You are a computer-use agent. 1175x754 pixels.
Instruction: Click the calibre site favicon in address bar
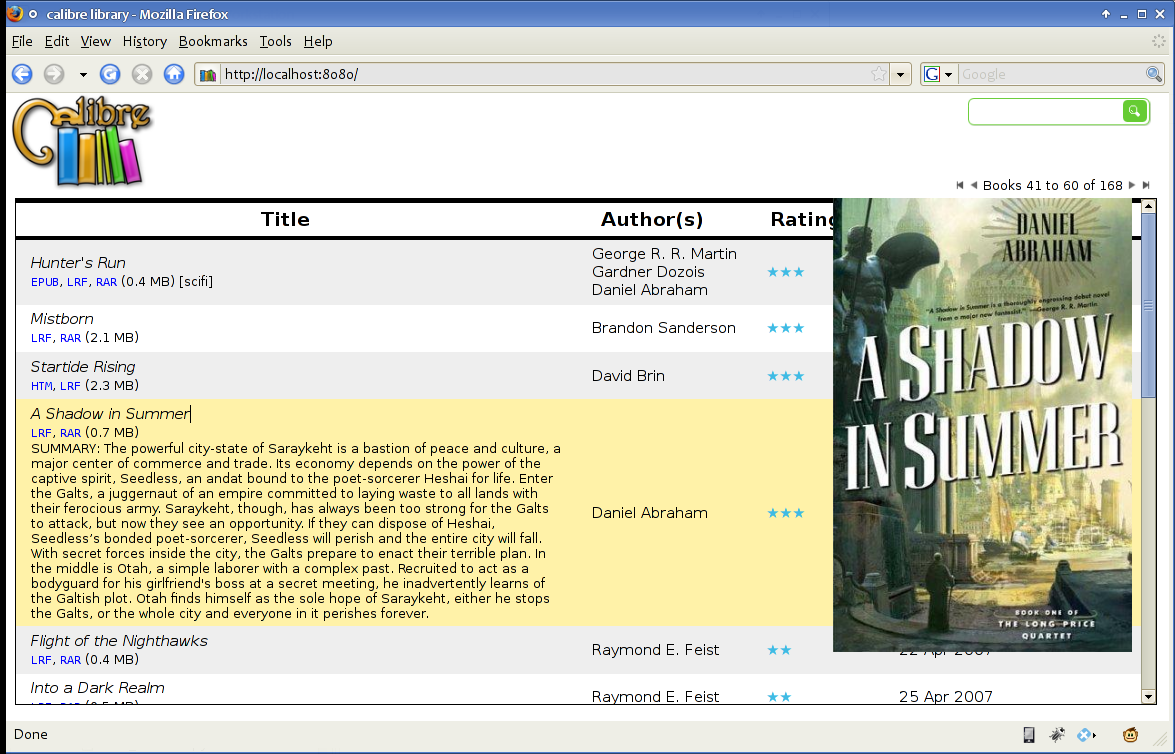point(208,74)
